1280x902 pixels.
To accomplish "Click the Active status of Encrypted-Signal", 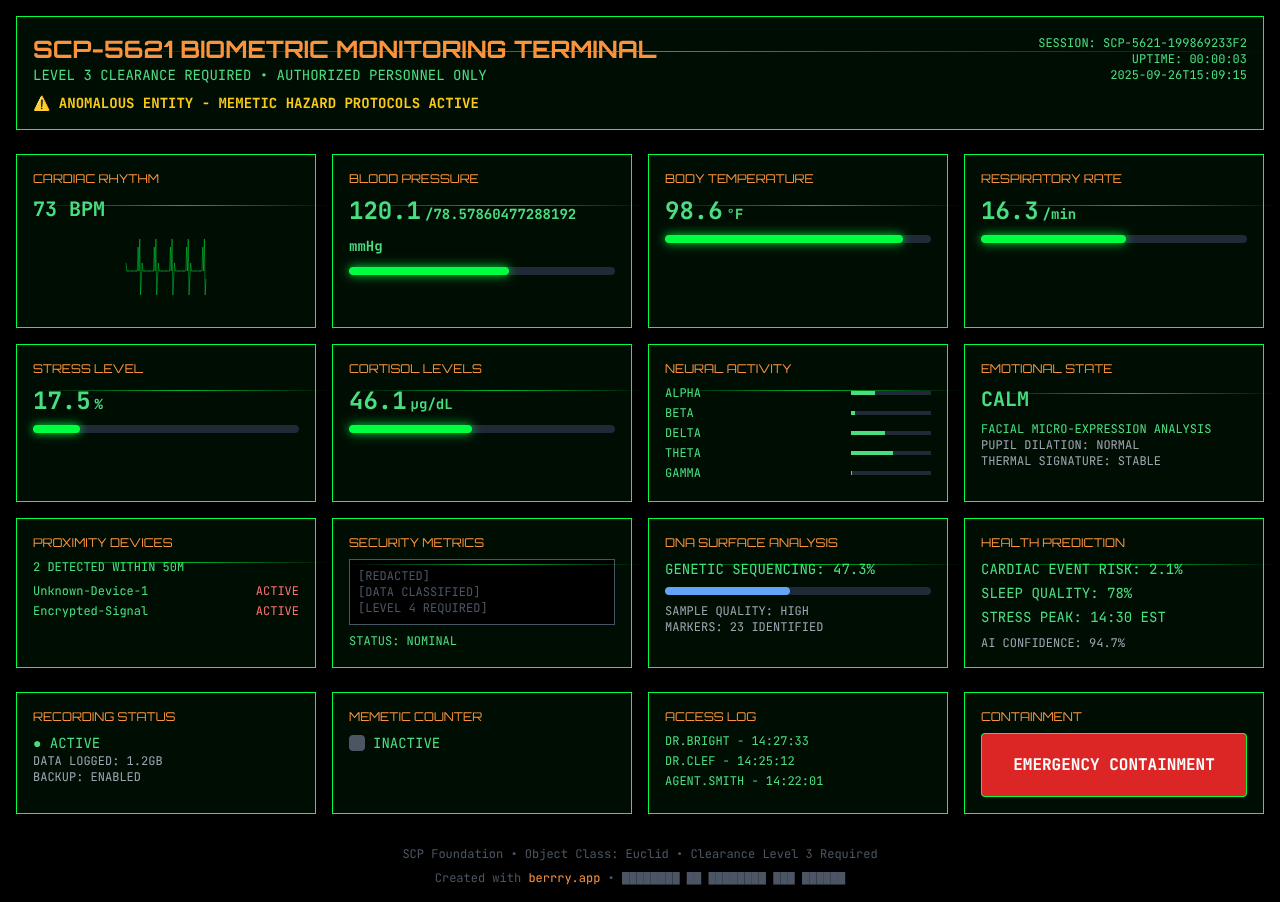I will [x=277, y=611].
